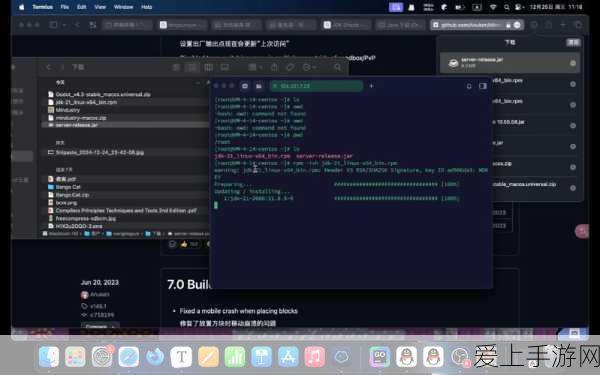
Task: Select jdk-21_linux-x64_bin.rpm file in Finder
Action: (x=86, y=102)
